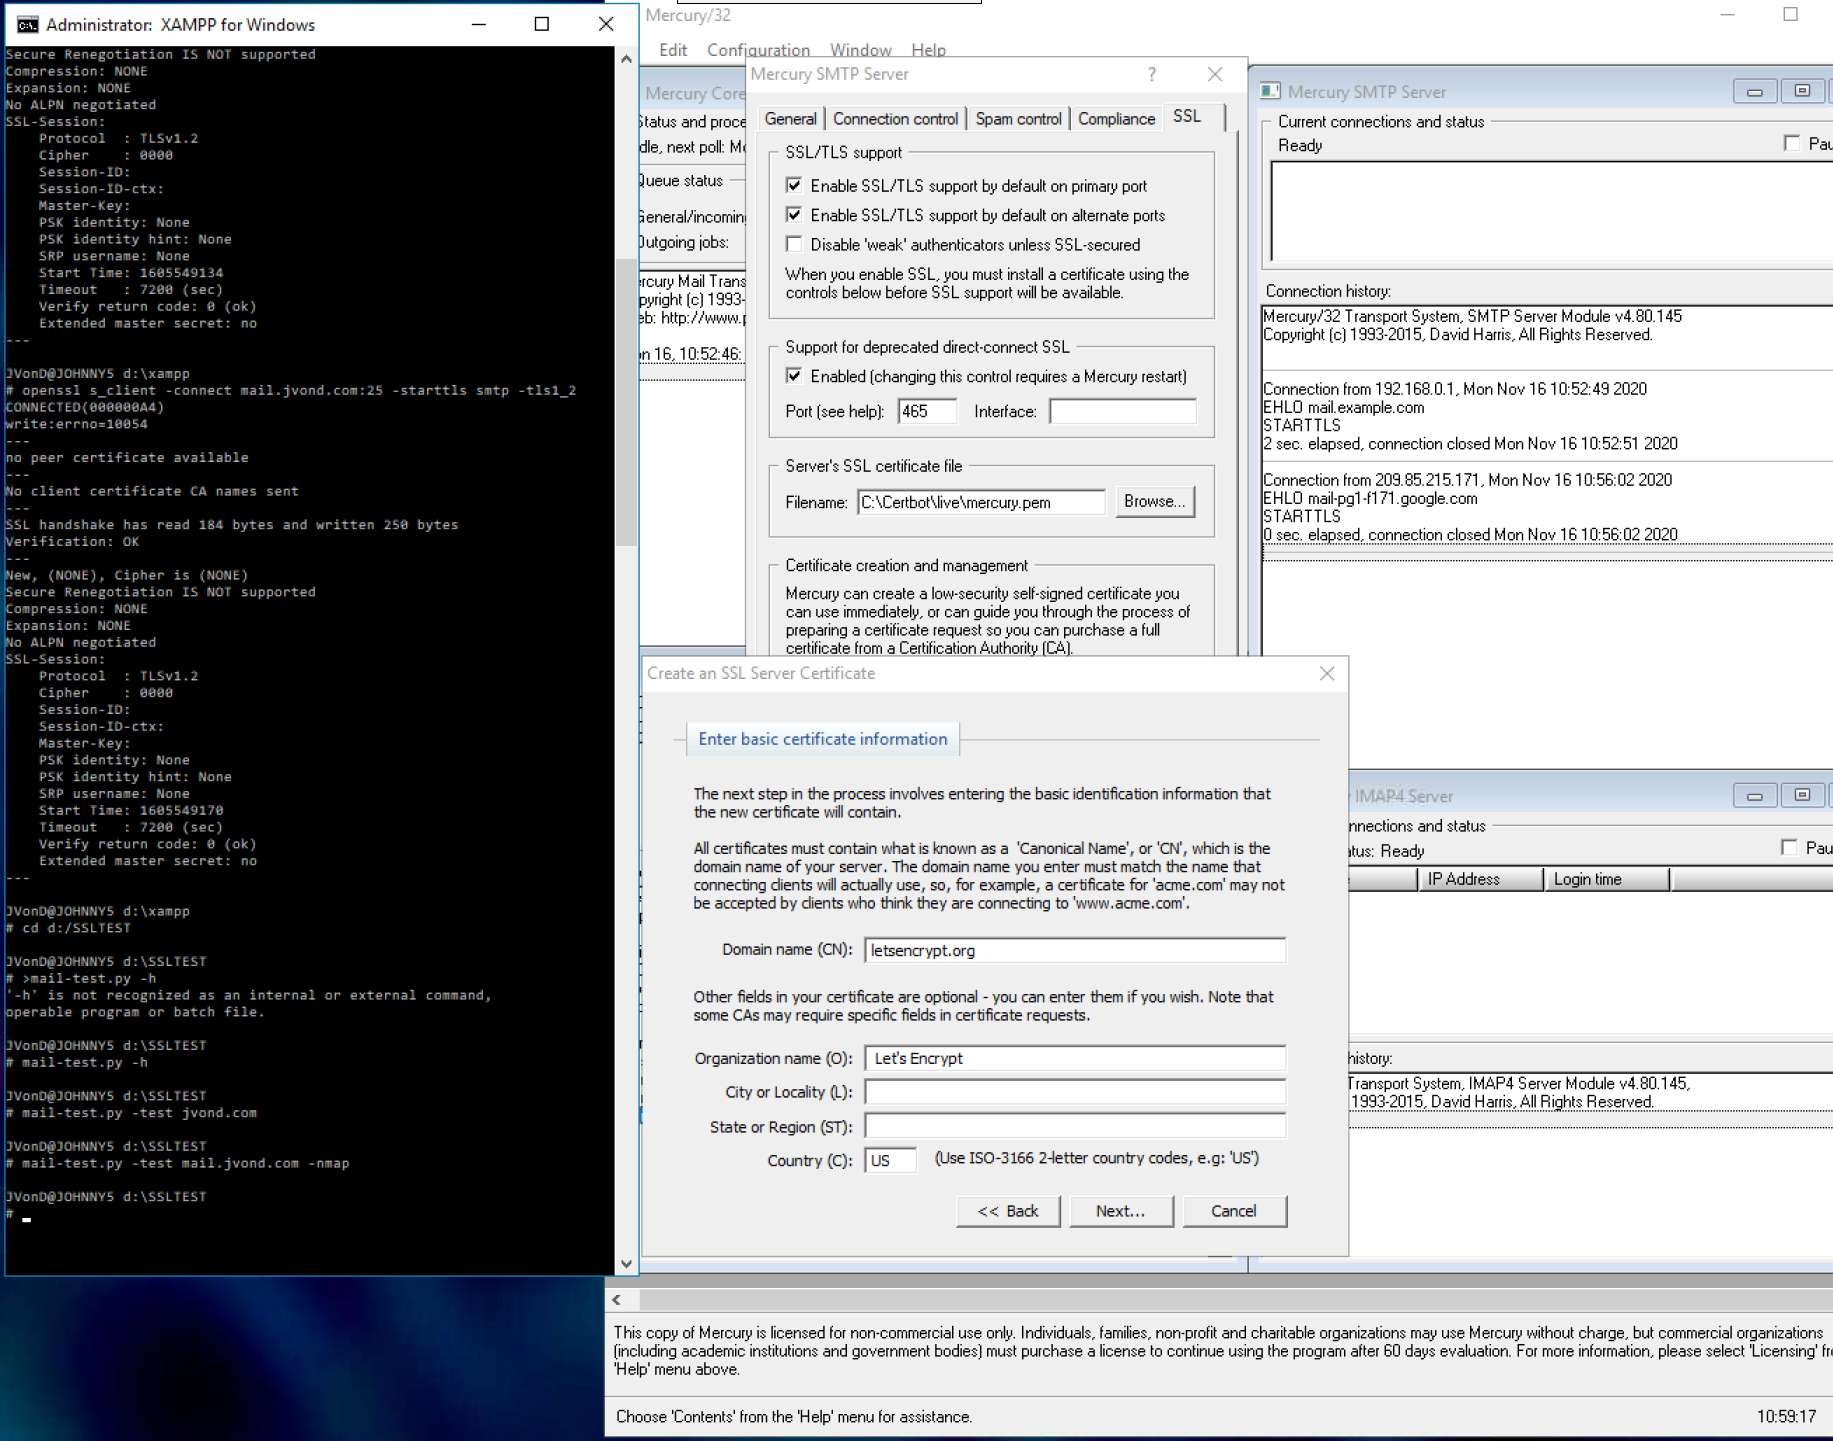Image resolution: width=1833 pixels, height=1441 pixels.
Task: Click the 'EHLO mail-pg1-f171.google.com' history line
Action: 1369,498
